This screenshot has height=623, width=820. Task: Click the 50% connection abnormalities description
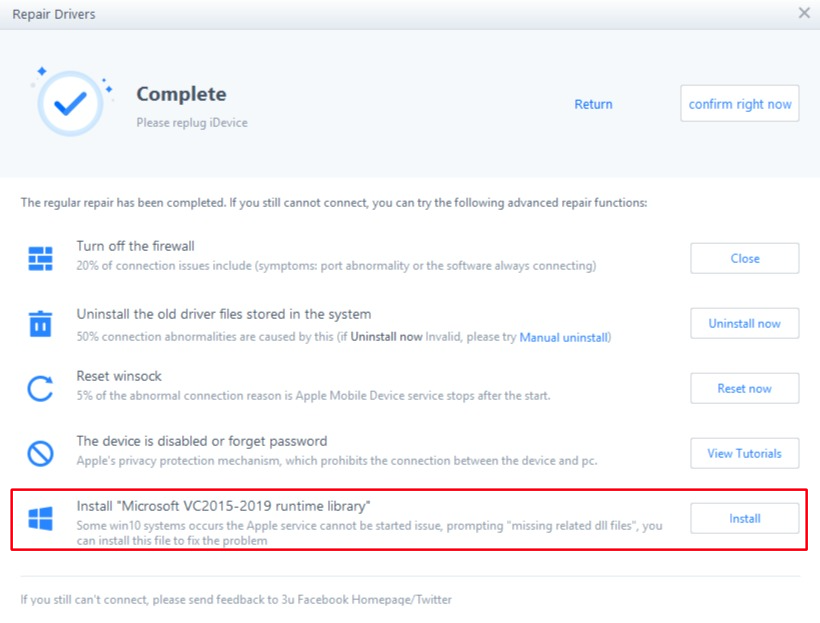344,337
